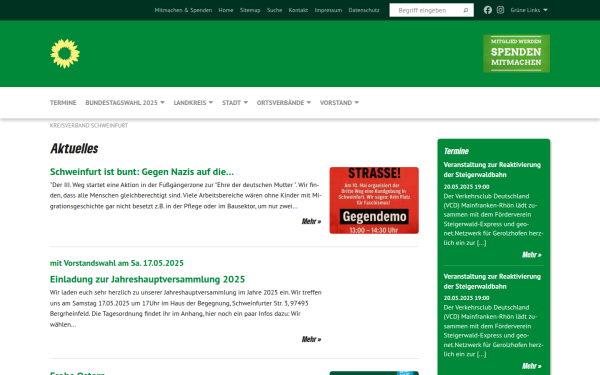Open the Facebook icon link
600x375 pixels.
pyautogui.click(x=488, y=10)
